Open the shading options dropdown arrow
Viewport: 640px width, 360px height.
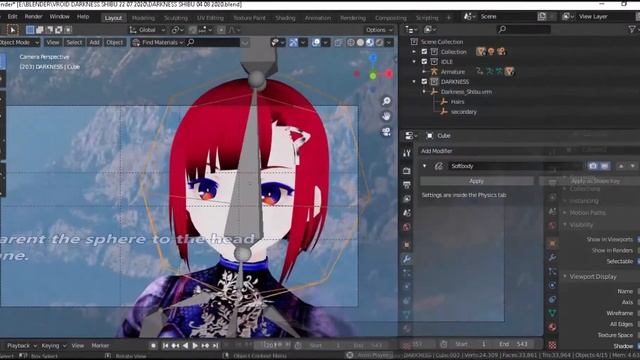[389, 42]
